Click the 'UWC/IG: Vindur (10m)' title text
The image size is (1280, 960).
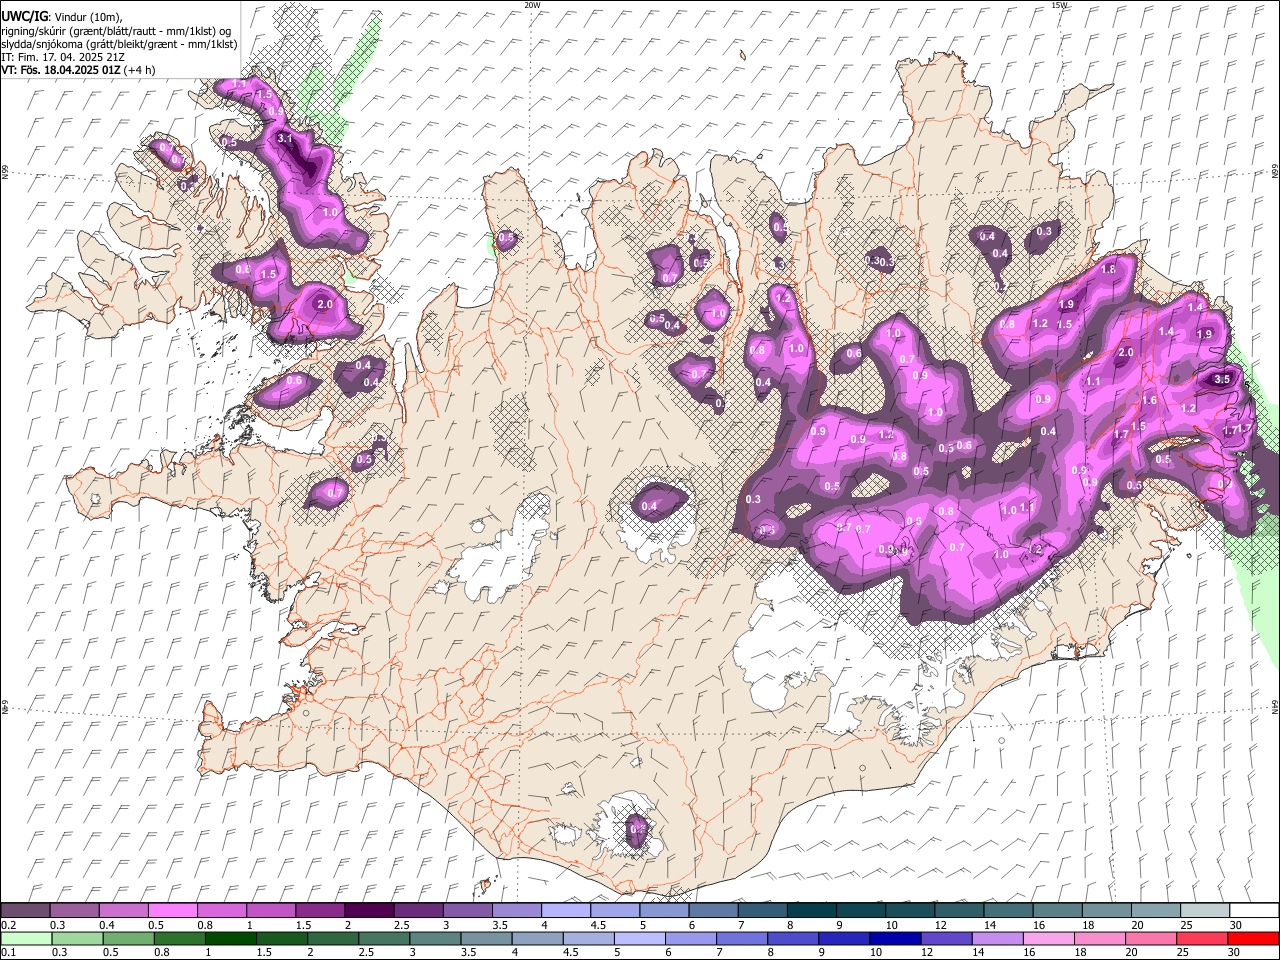coord(62,17)
